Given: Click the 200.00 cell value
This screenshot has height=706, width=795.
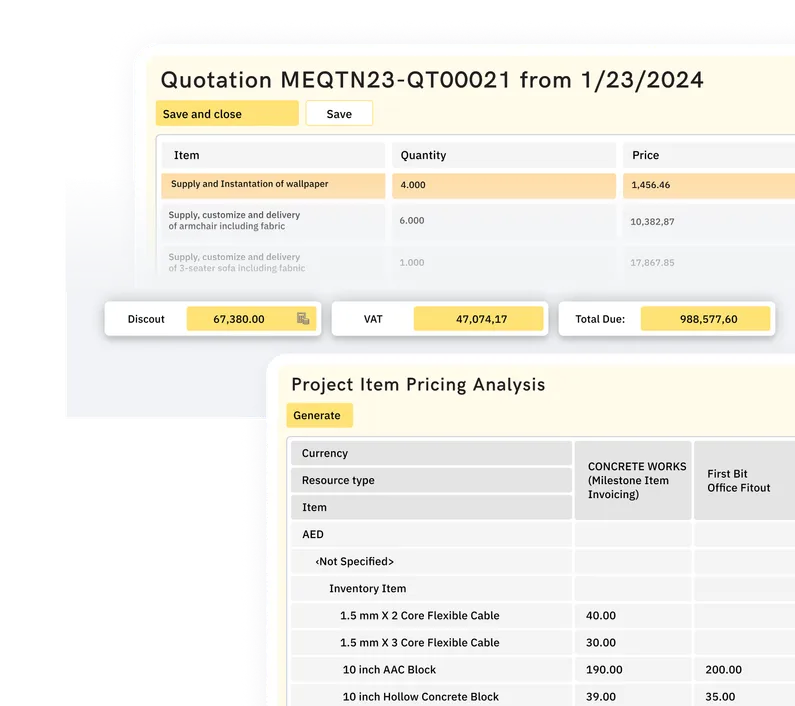Looking at the screenshot, I should pyautogui.click(x=724, y=669).
